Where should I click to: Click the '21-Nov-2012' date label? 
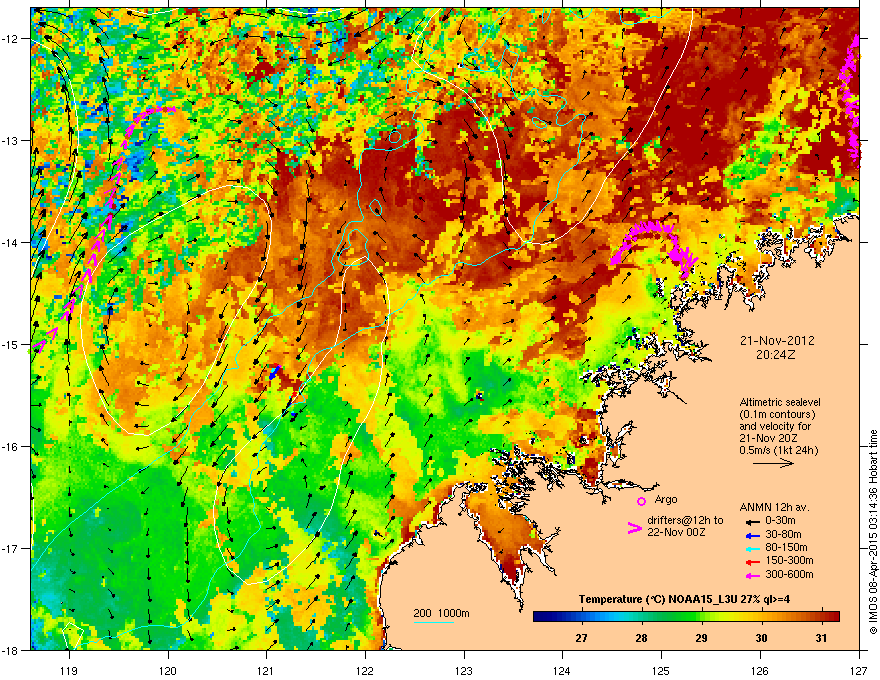click(777, 341)
